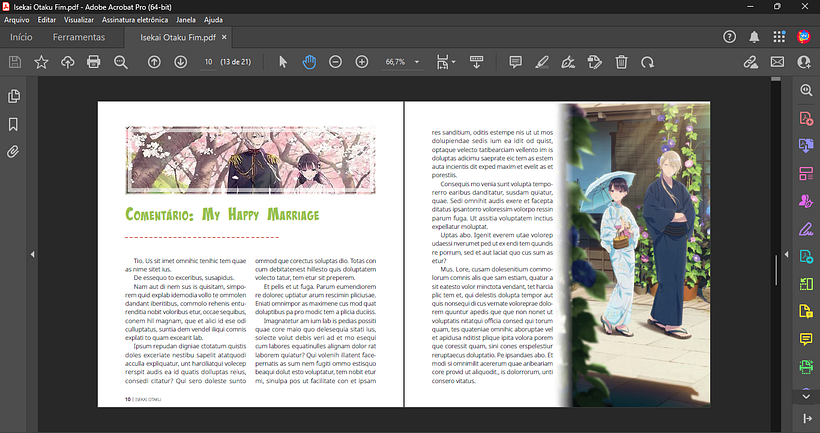Zoom out with the minus button
The height and width of the screenshot is (433, 820).
click(335, 62)
